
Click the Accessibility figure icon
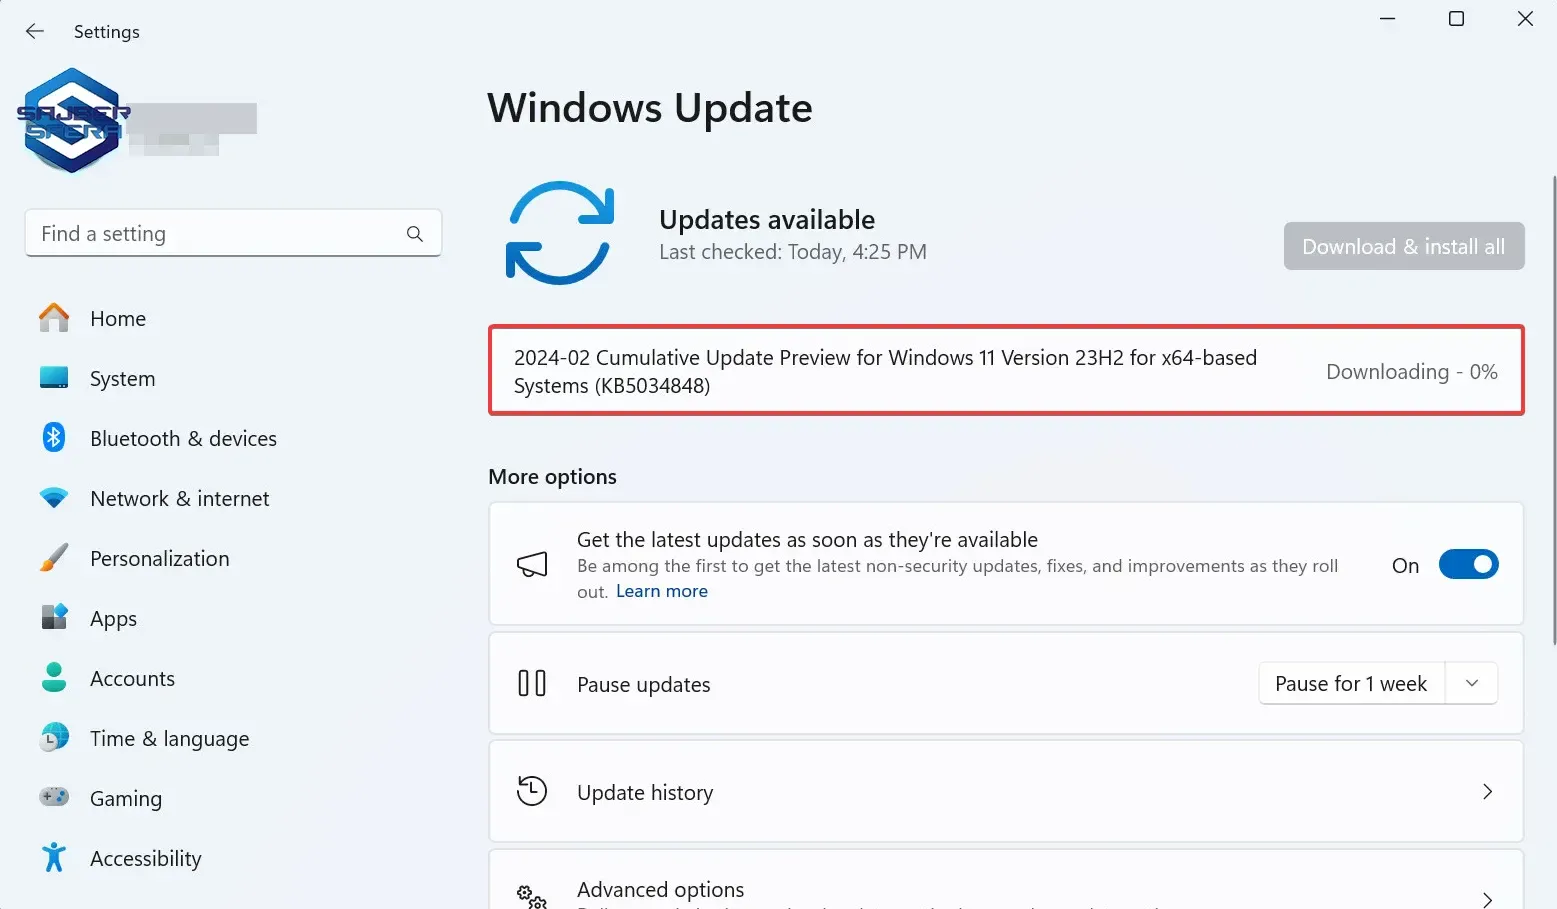tap(54, 858)
